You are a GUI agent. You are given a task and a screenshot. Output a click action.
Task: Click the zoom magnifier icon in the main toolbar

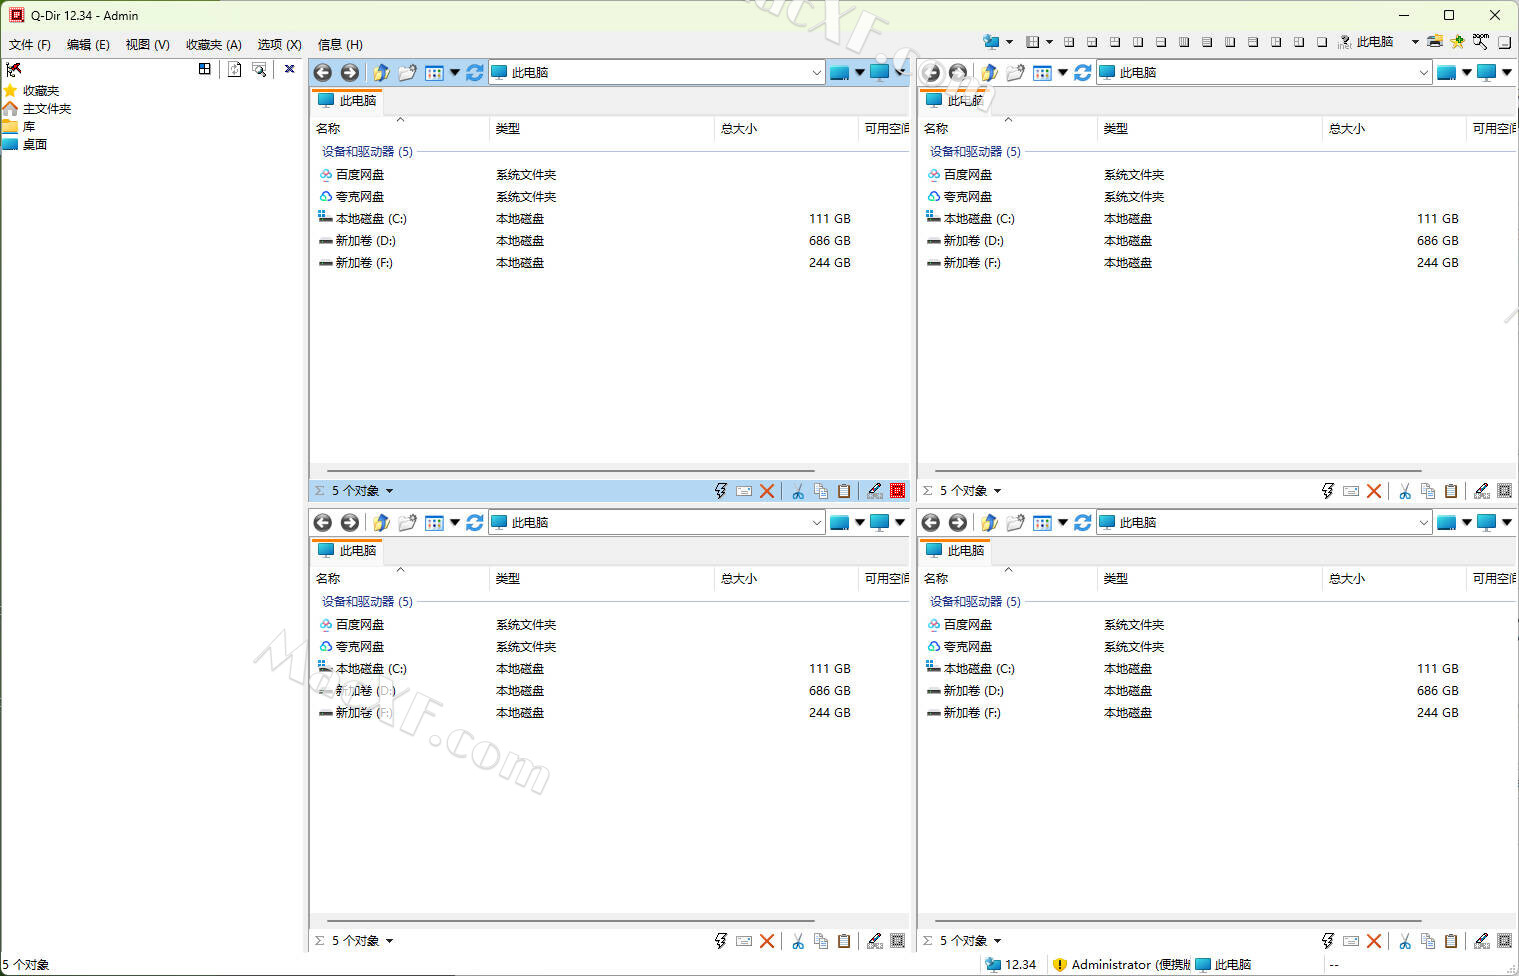[1480, 42]
